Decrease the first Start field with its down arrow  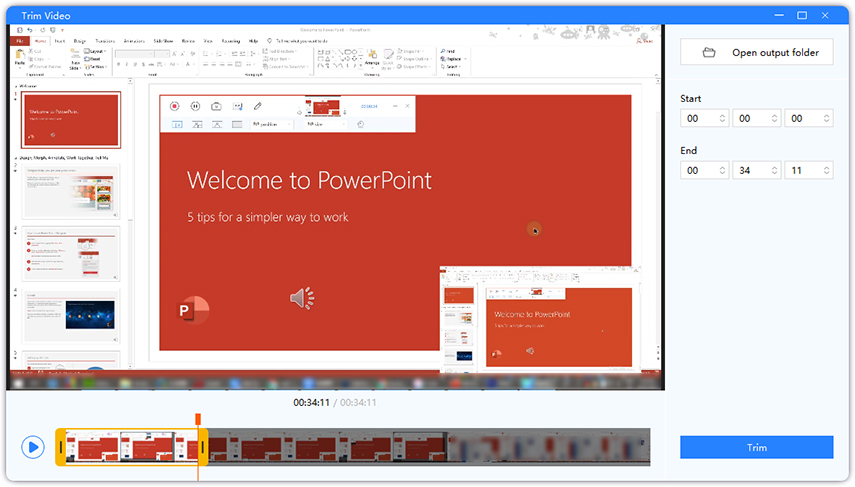[722, 121]
